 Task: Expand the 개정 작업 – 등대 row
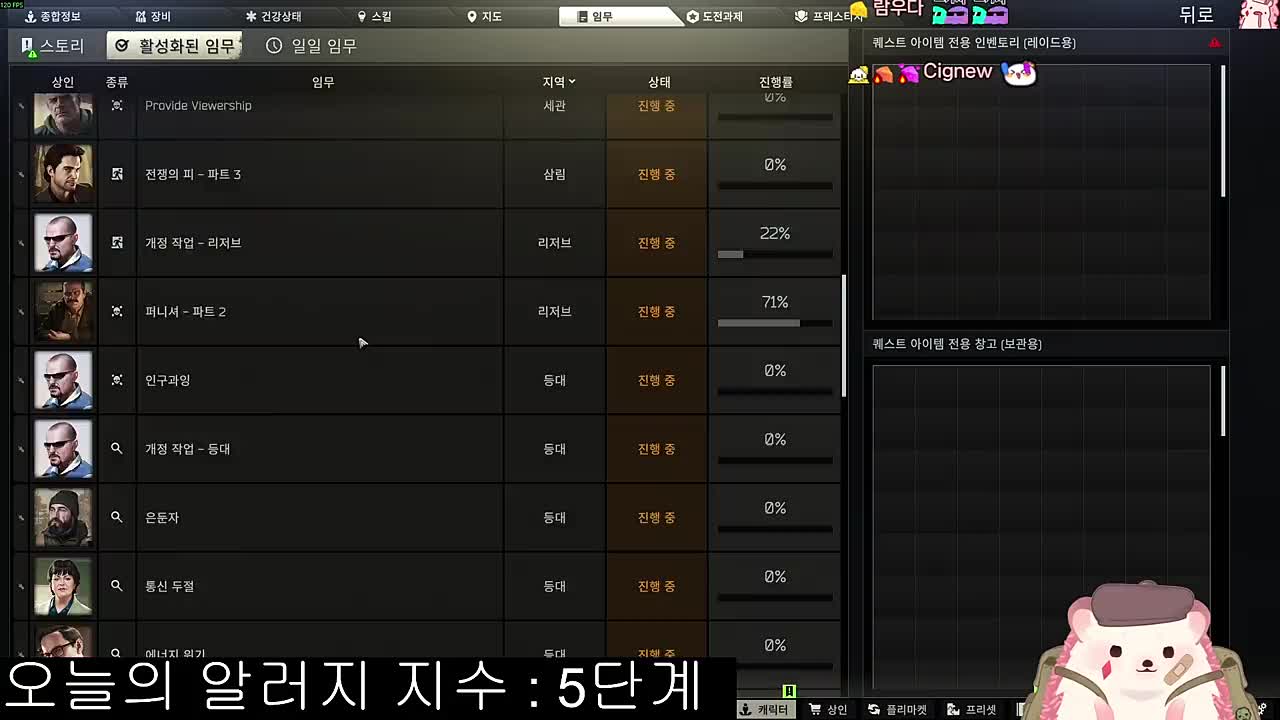pos(425,449)
